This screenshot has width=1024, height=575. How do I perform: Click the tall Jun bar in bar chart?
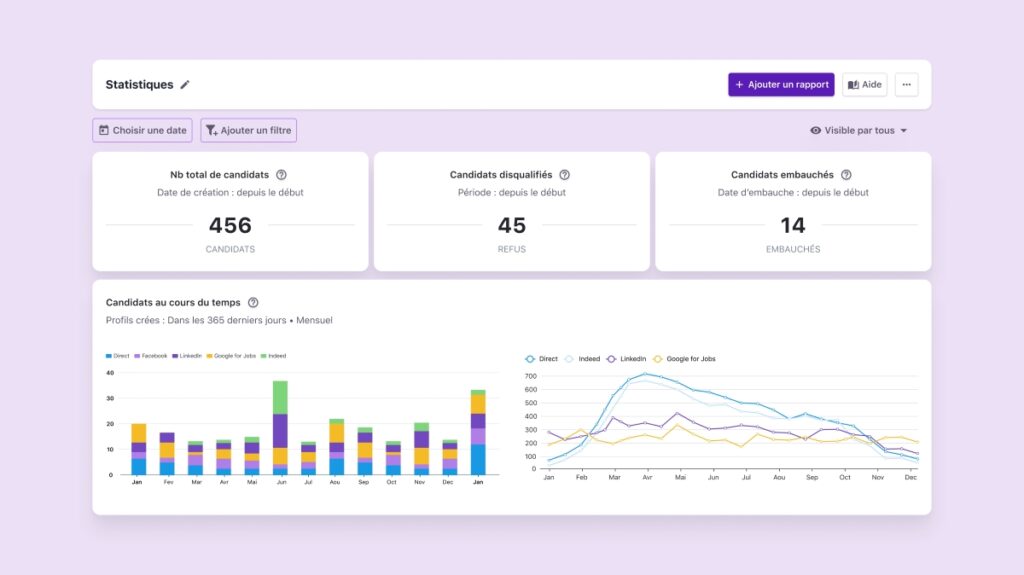[280, 427]
